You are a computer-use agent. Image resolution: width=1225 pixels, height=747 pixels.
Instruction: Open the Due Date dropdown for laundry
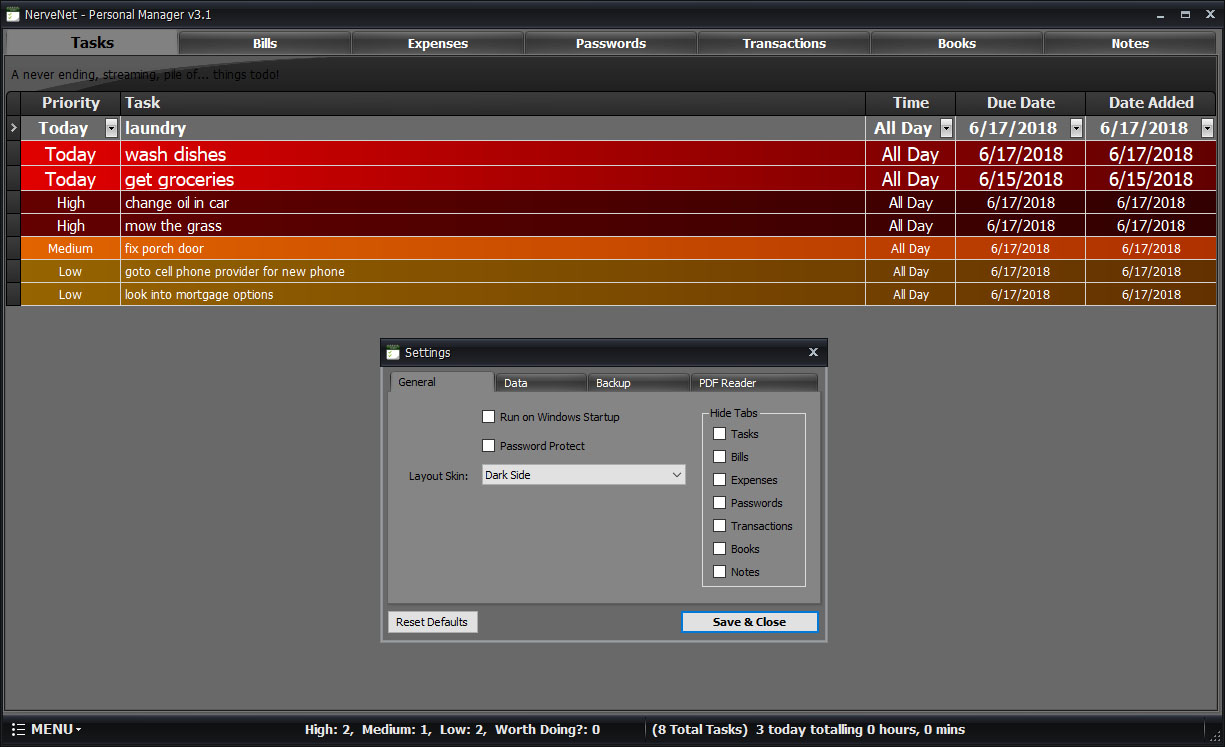click(1076, 128)
